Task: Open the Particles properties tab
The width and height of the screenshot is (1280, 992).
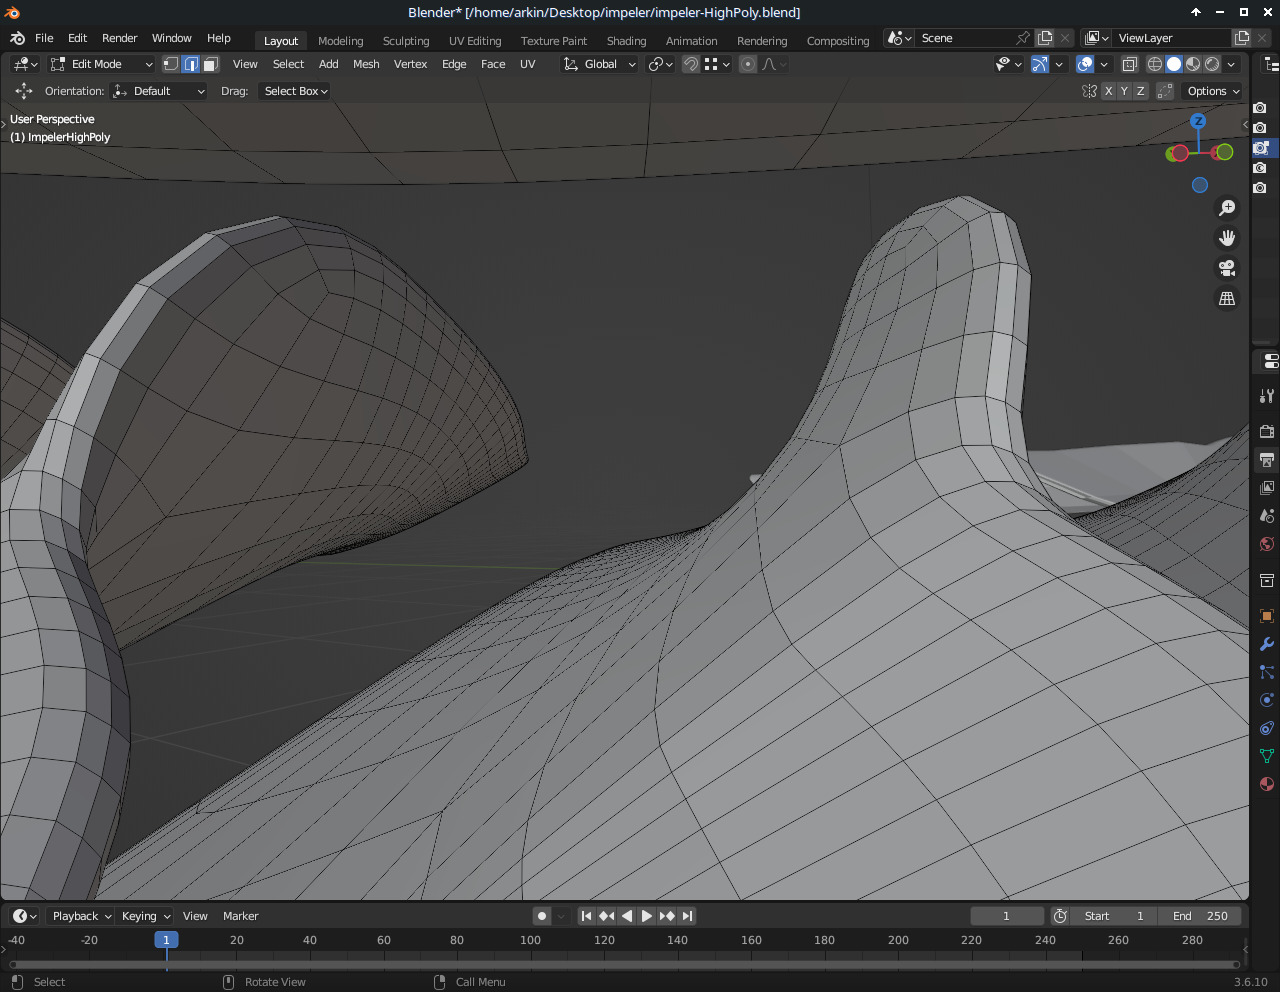Action: pyautogui.click(x=1267, y=672)
